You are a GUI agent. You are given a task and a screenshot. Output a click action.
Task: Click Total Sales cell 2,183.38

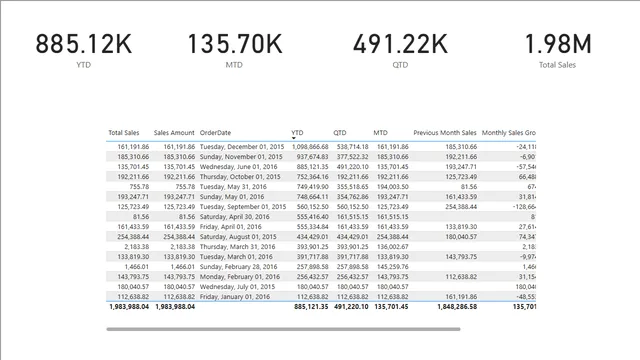click(137, 247)
